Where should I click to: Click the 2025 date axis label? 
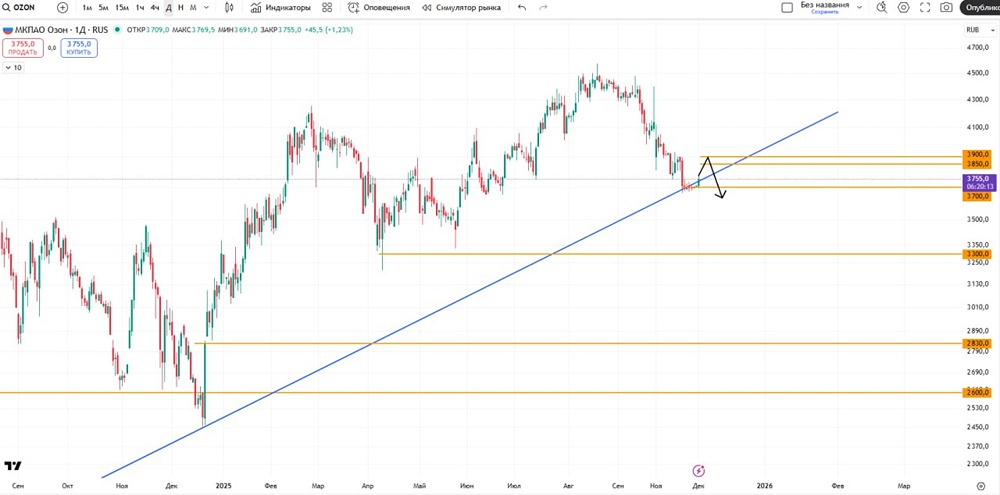(x=224, y=485)
